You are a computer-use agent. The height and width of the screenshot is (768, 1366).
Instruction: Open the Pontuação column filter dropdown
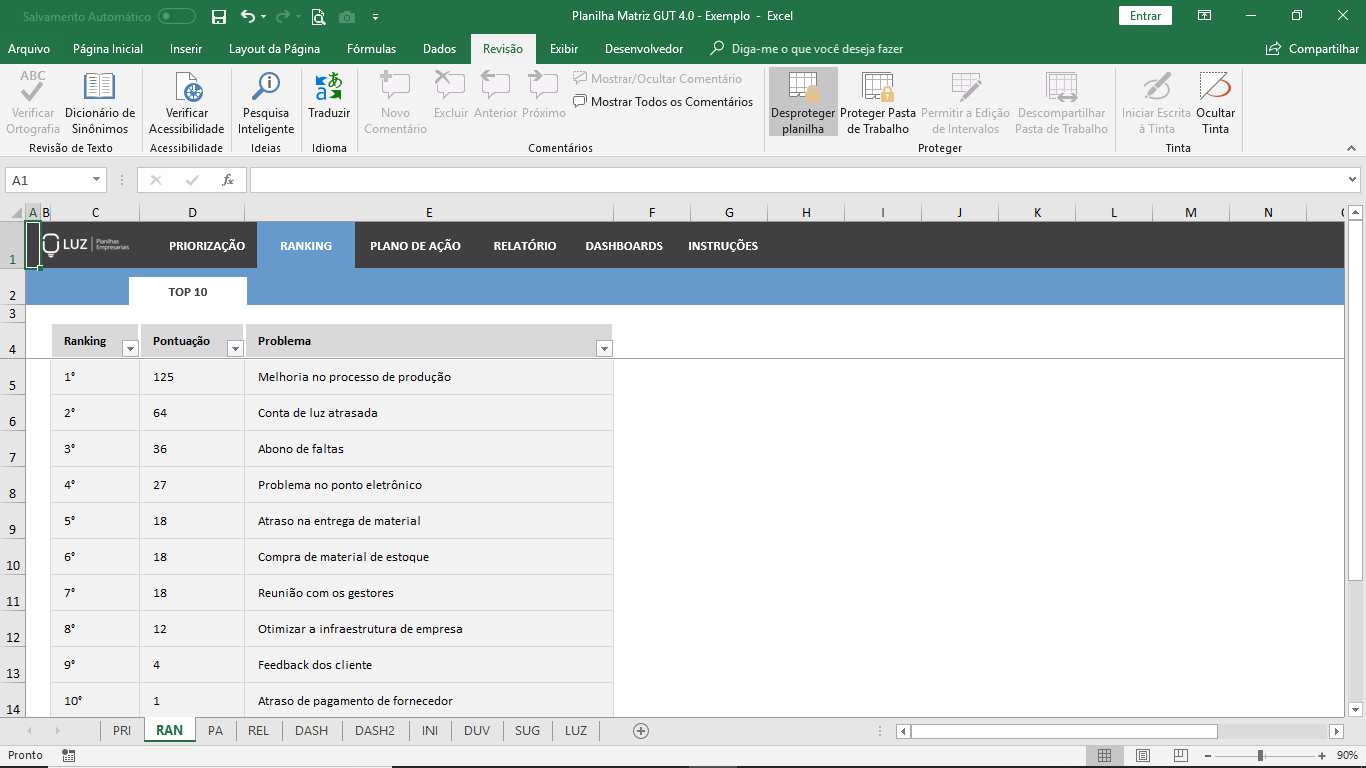[x=235, y=348]
